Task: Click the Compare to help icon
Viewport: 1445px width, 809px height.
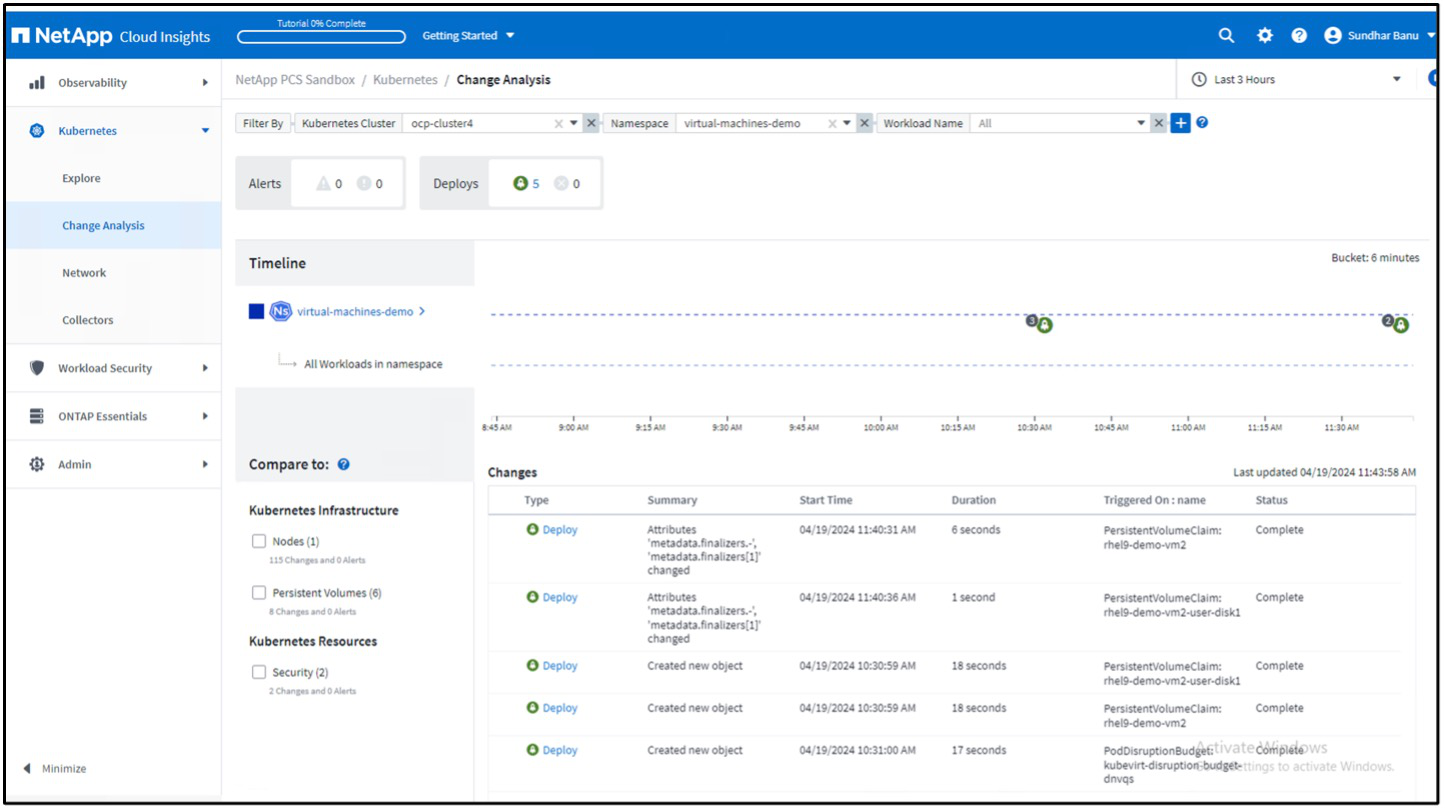Action: pos(344,465)
